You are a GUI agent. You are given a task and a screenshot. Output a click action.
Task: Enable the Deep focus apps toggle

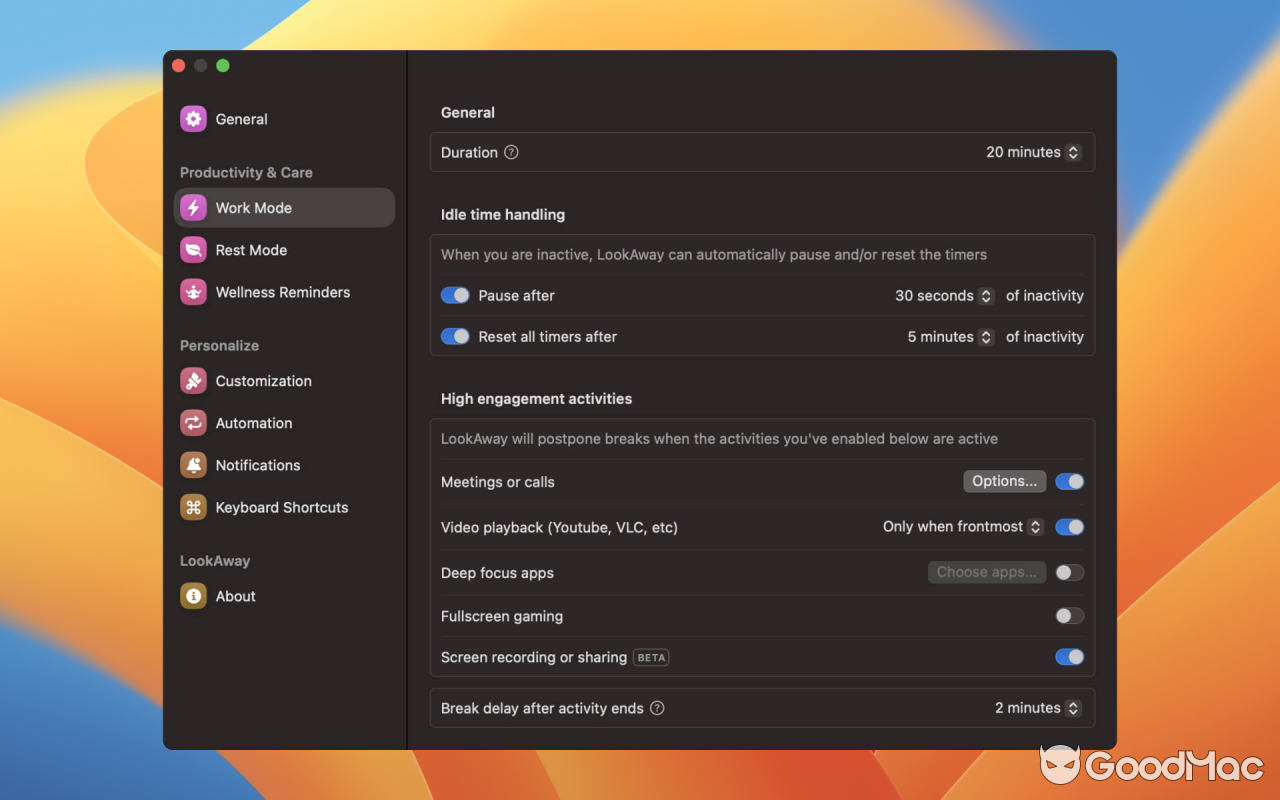click(1069, 571)
